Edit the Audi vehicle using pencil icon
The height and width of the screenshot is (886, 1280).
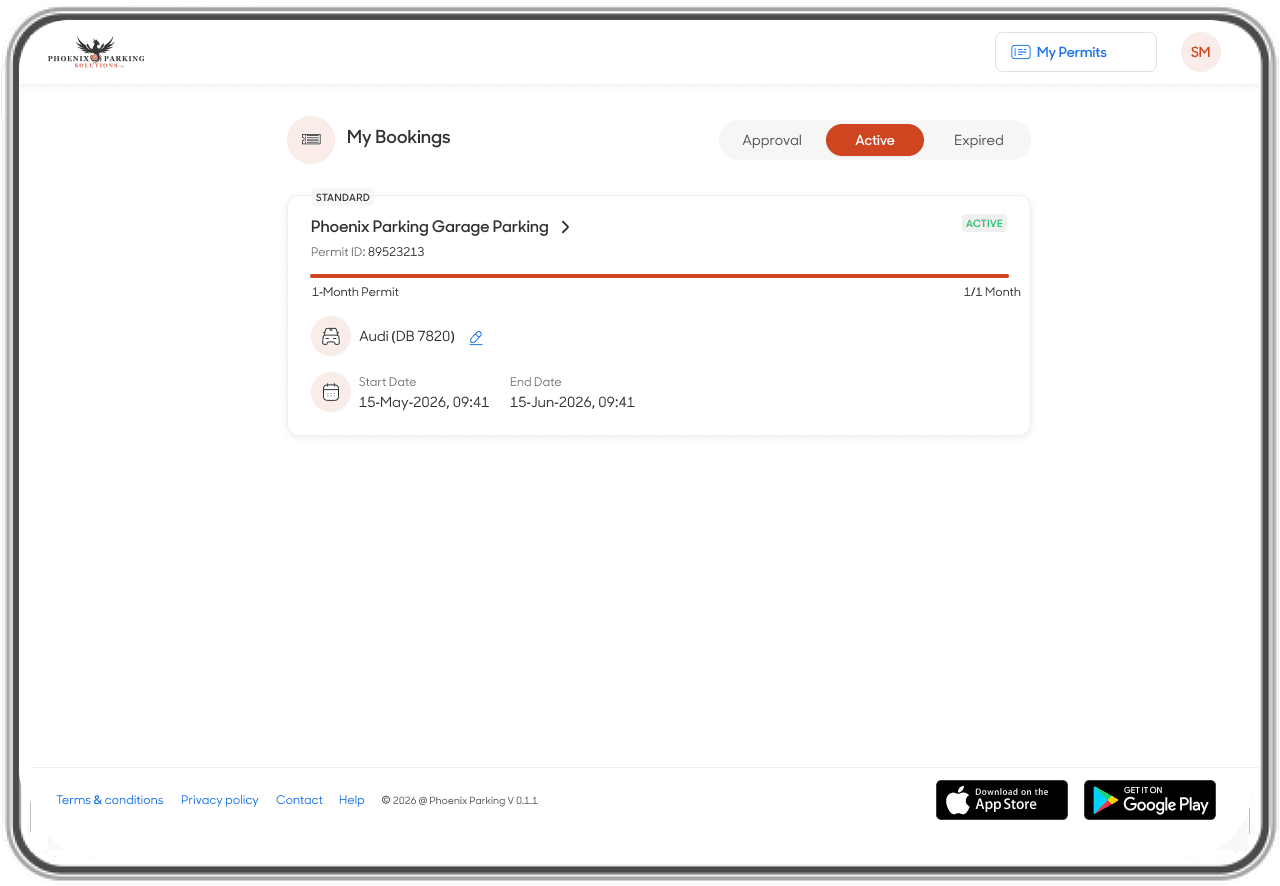point(476,337)
